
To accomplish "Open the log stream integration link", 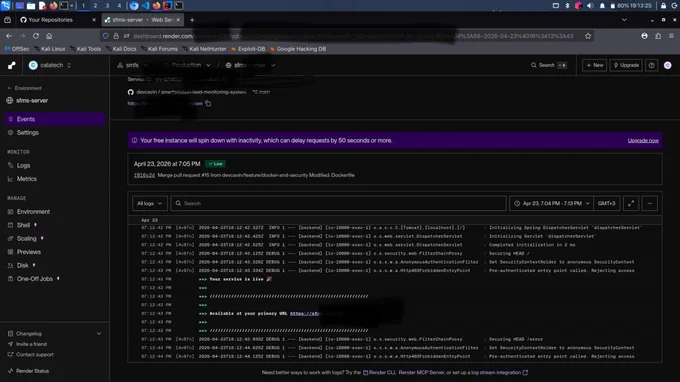I will click(499, 372).
